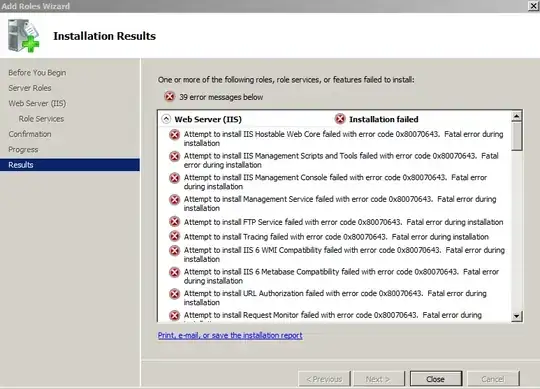The image size is (540, 389).
Task: Select the Progress step
Action: coord(23,149)
